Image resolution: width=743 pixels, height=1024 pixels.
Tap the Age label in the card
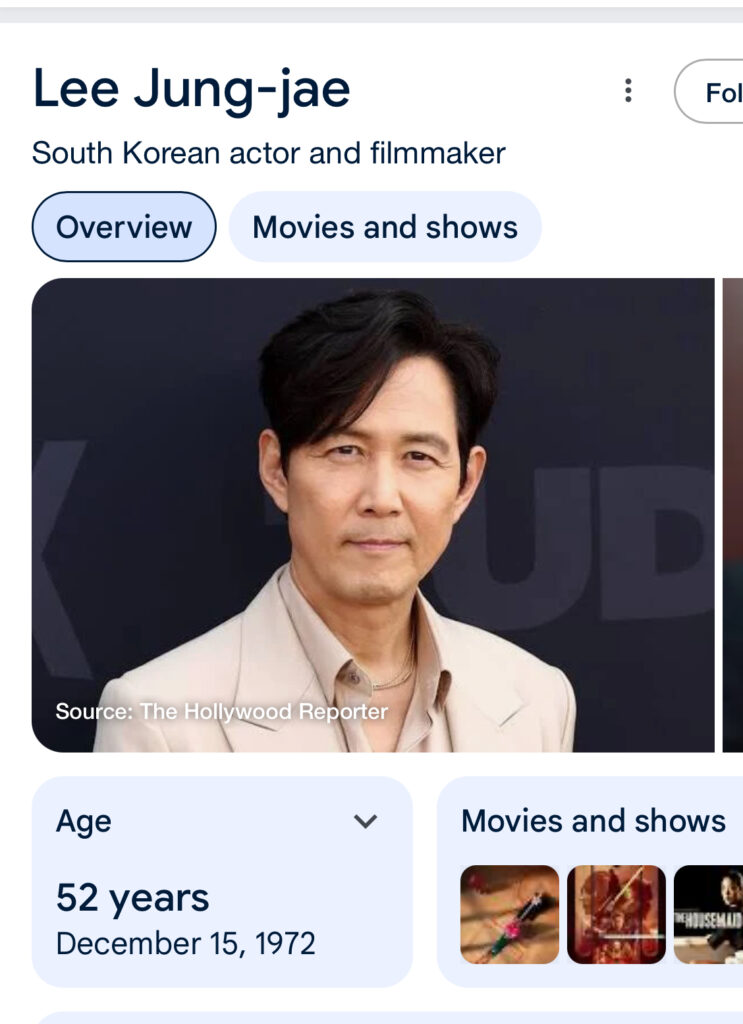[84, 822]
